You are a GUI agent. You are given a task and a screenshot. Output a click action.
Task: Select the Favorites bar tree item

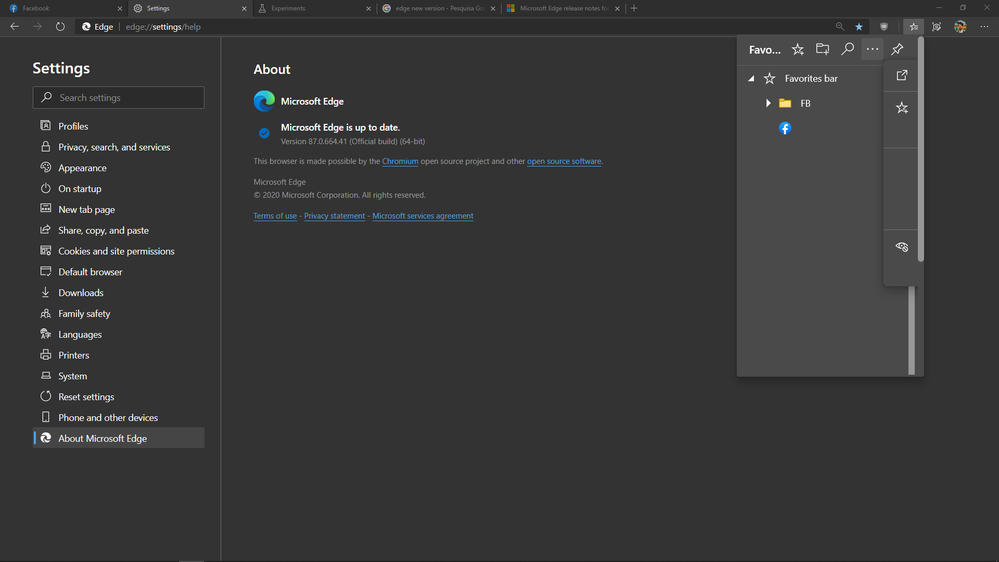coord(811,78)
